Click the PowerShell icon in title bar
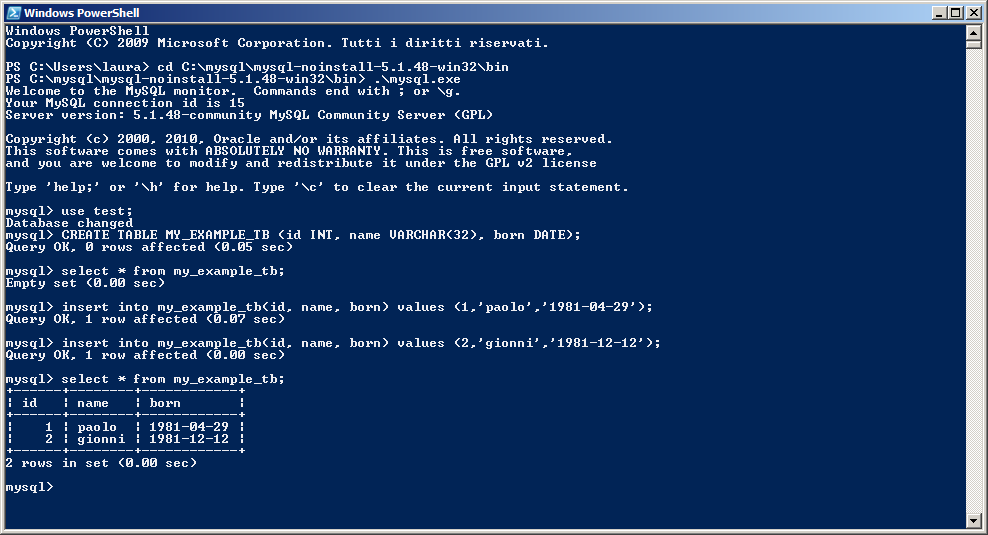This screenshot has width=988, height=535. 13,13
